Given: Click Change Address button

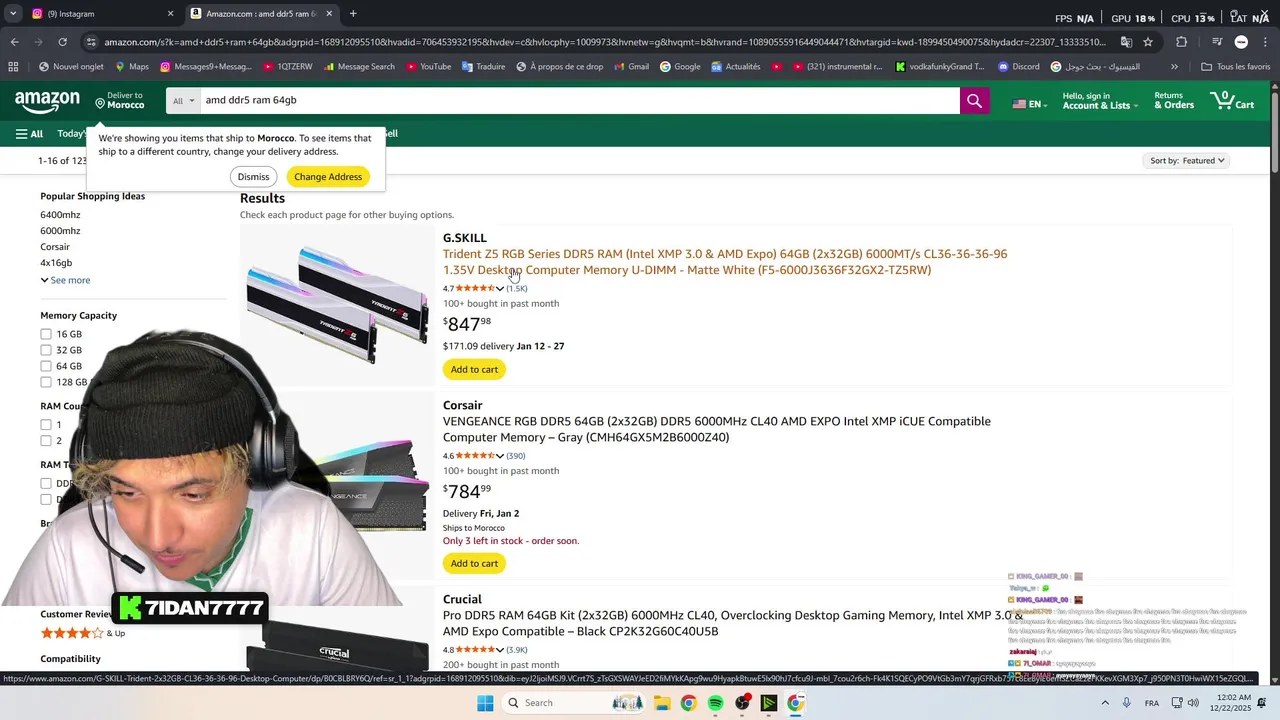Looking at the screenshot, I should (x=328, y=177).
